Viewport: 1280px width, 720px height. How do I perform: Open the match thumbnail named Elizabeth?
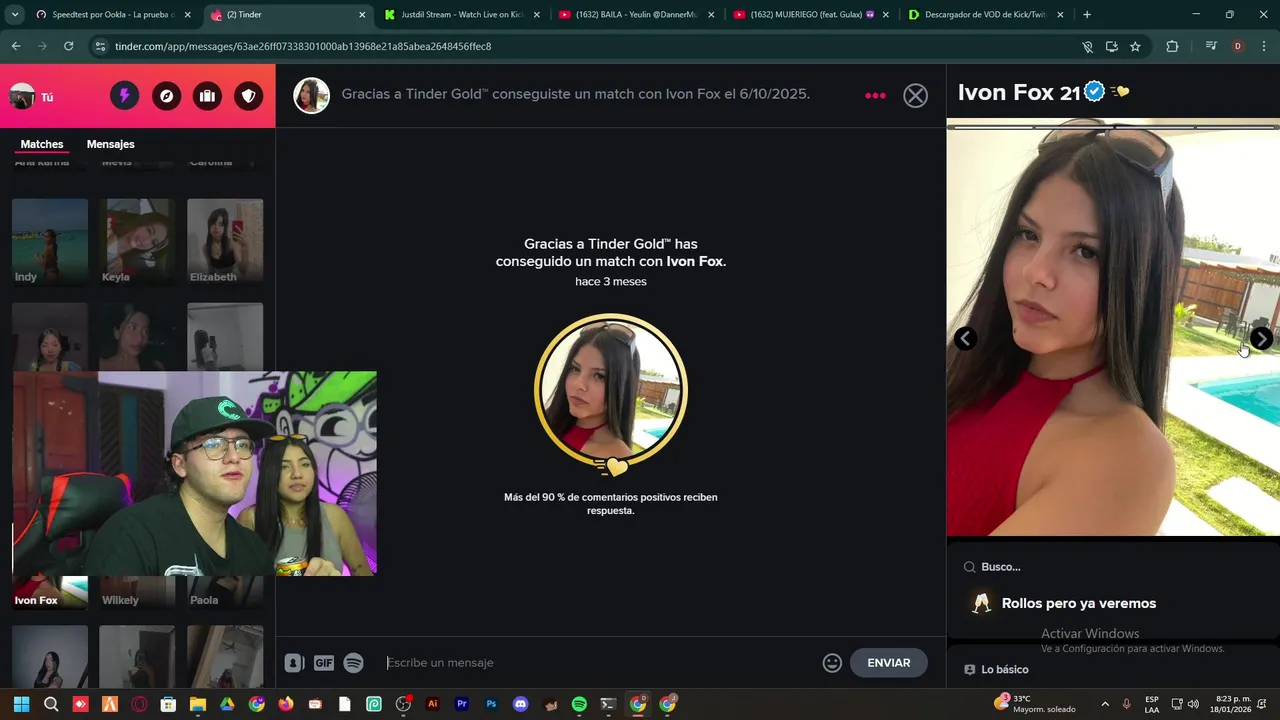(x=225, y=241)
